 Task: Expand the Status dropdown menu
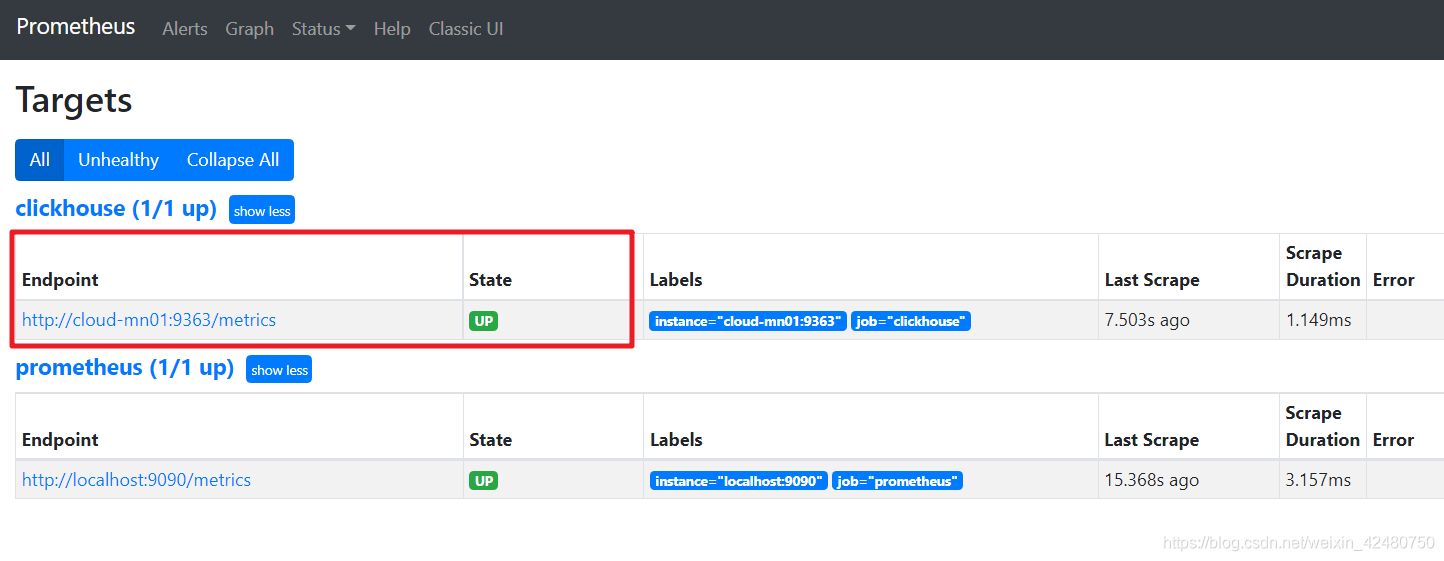pos(323,29)
